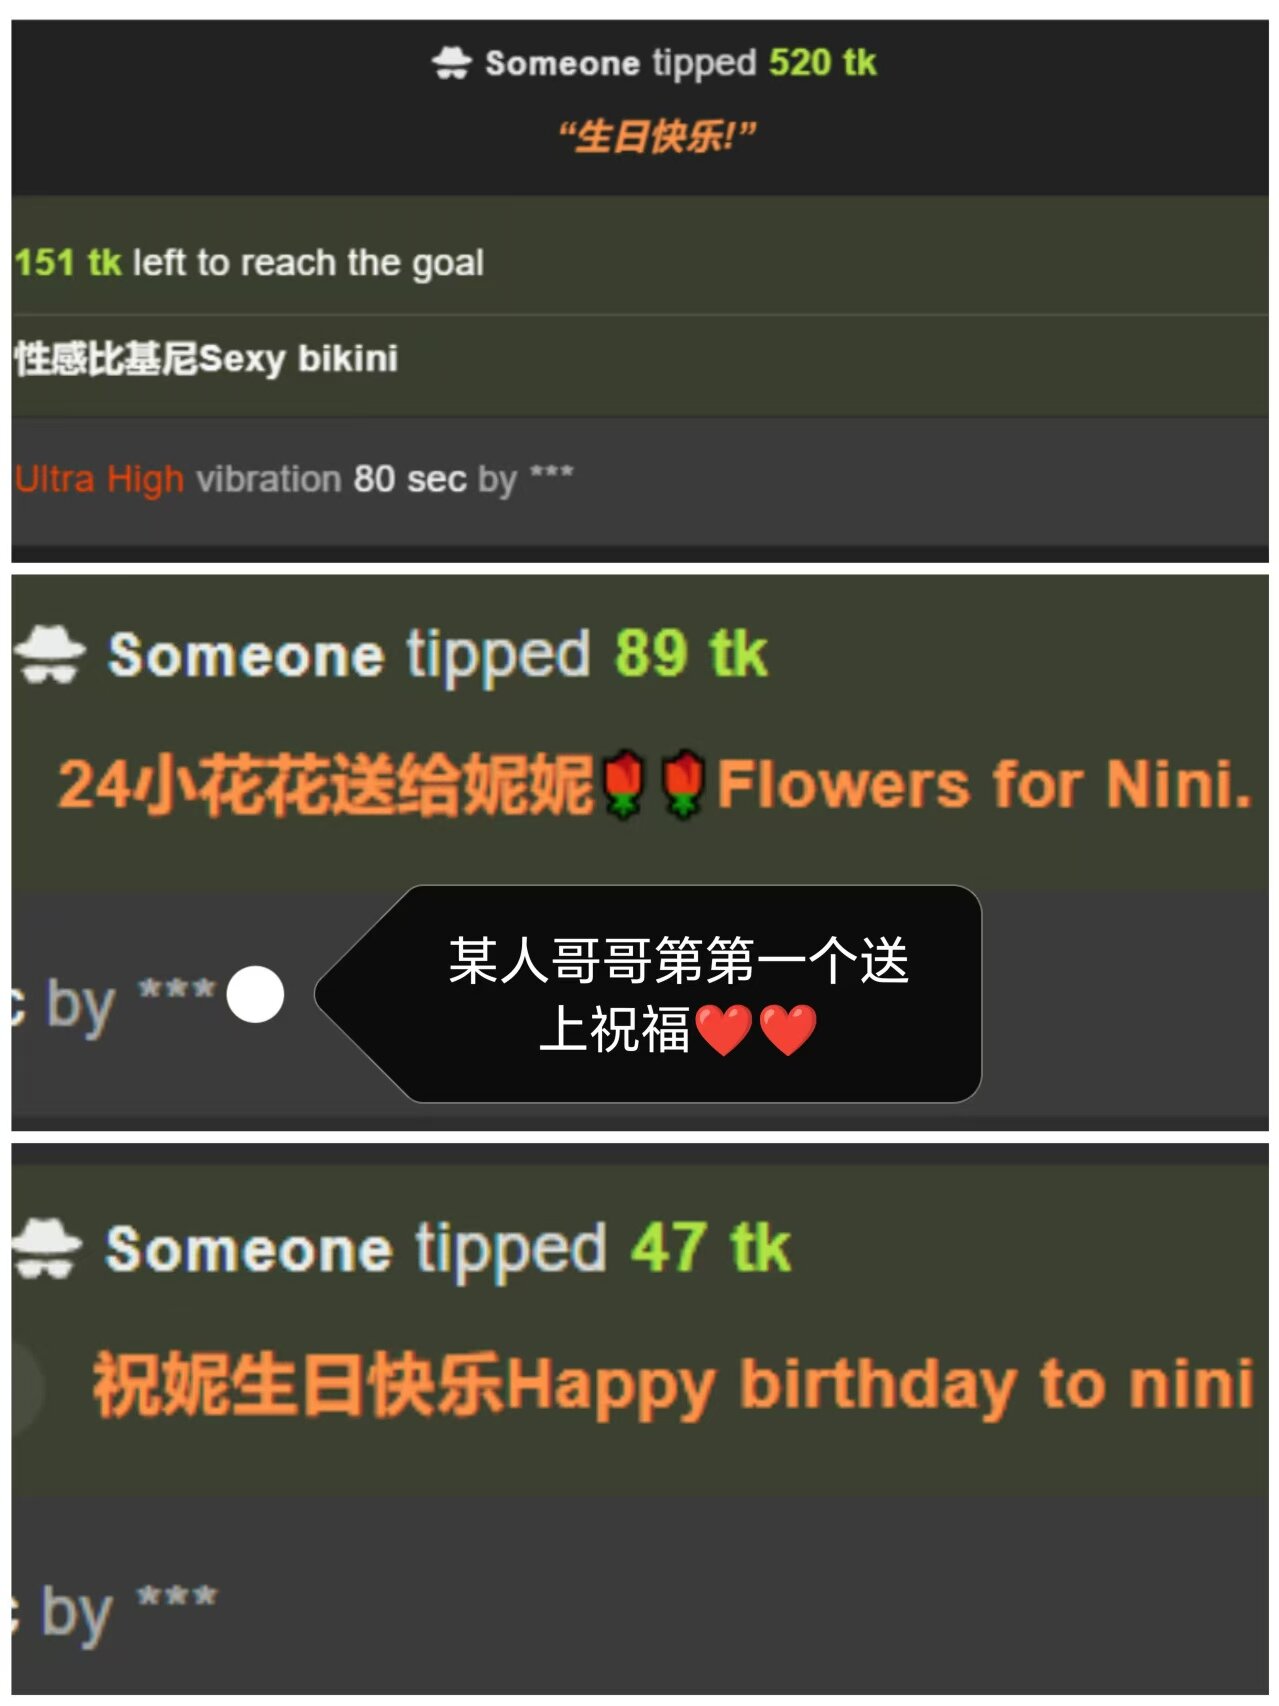Click the 89 tk tip amount
1279x1706 pixels.
coord(690,654)
